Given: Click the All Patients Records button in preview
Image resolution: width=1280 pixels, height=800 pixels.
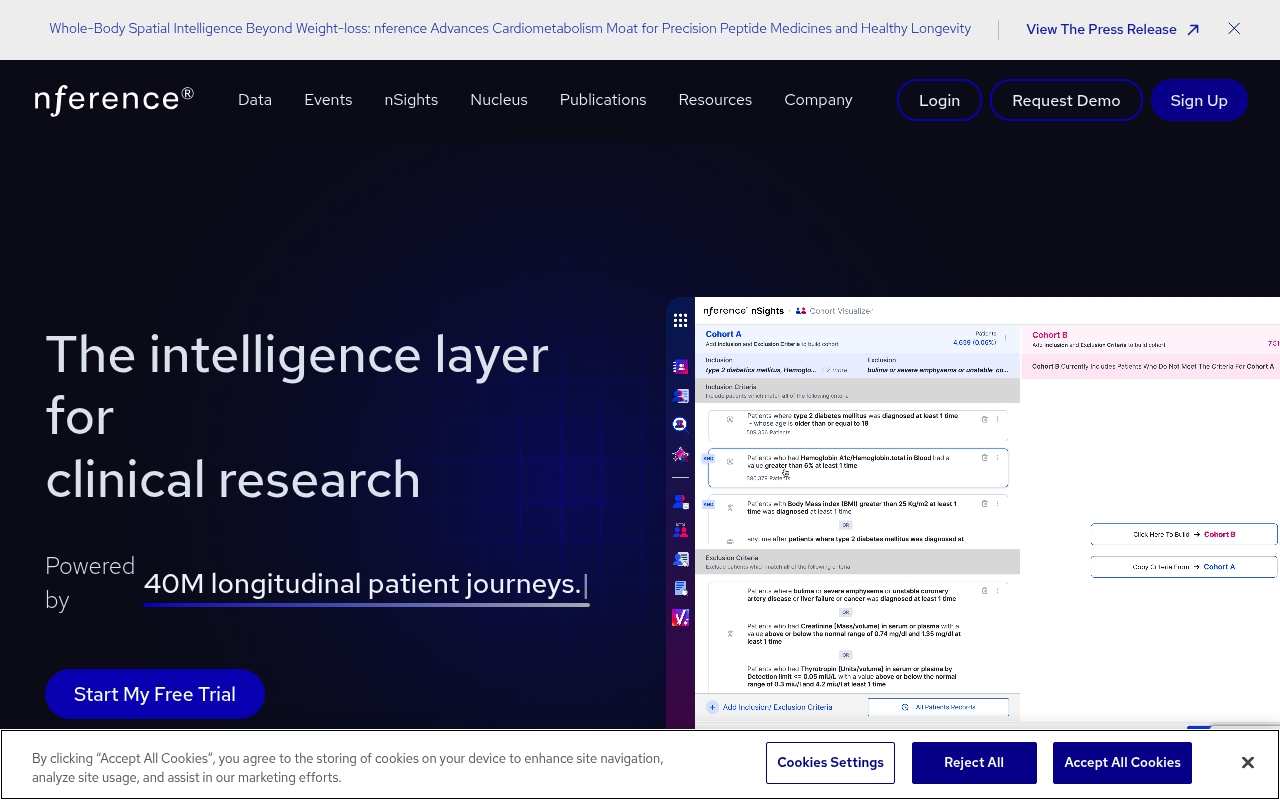Looking at the screenshot, I should pyautogui.click(x=938, y=707).
